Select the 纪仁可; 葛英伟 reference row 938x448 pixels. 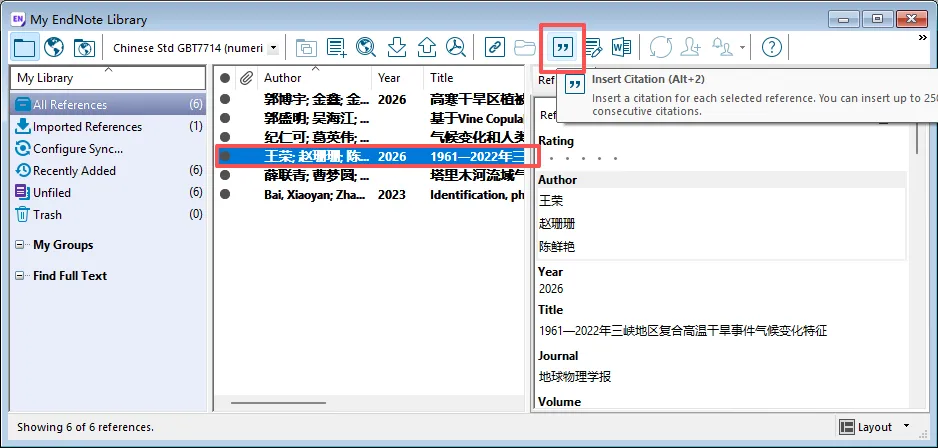coord(370,138)
